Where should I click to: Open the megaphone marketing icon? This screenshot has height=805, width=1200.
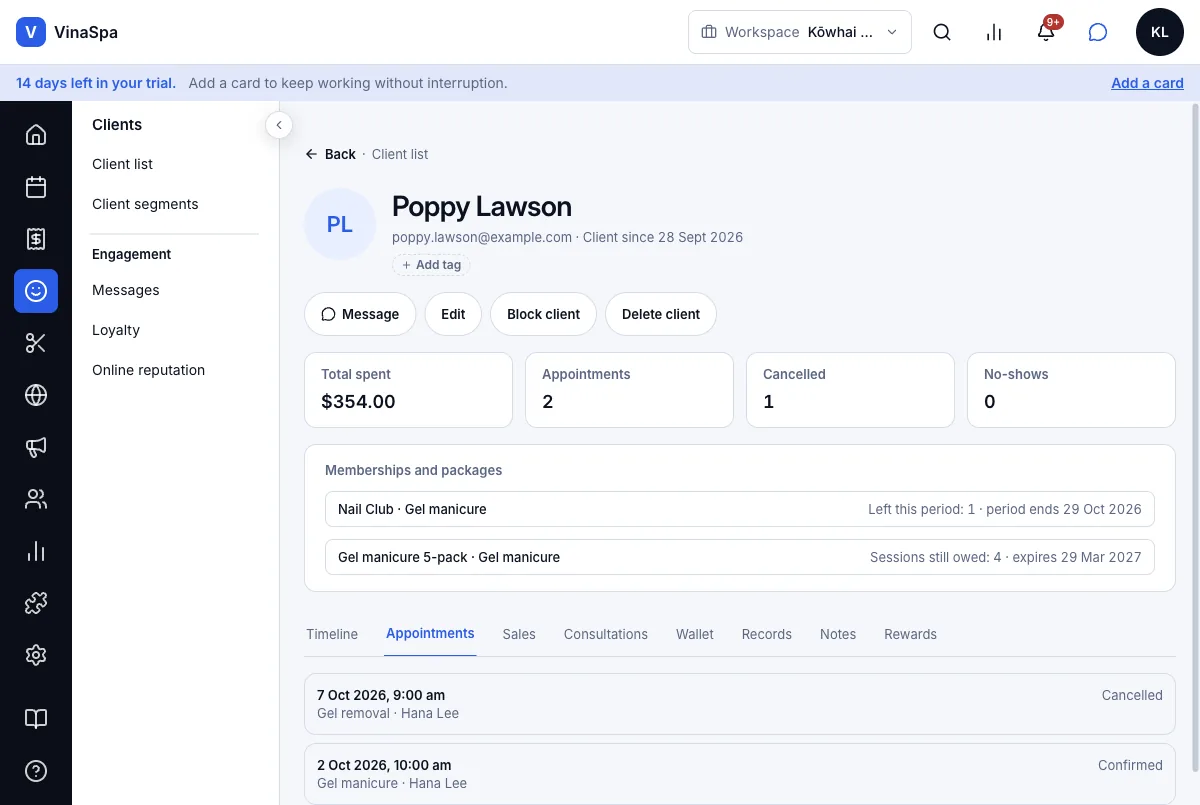[x=36, y=447]
